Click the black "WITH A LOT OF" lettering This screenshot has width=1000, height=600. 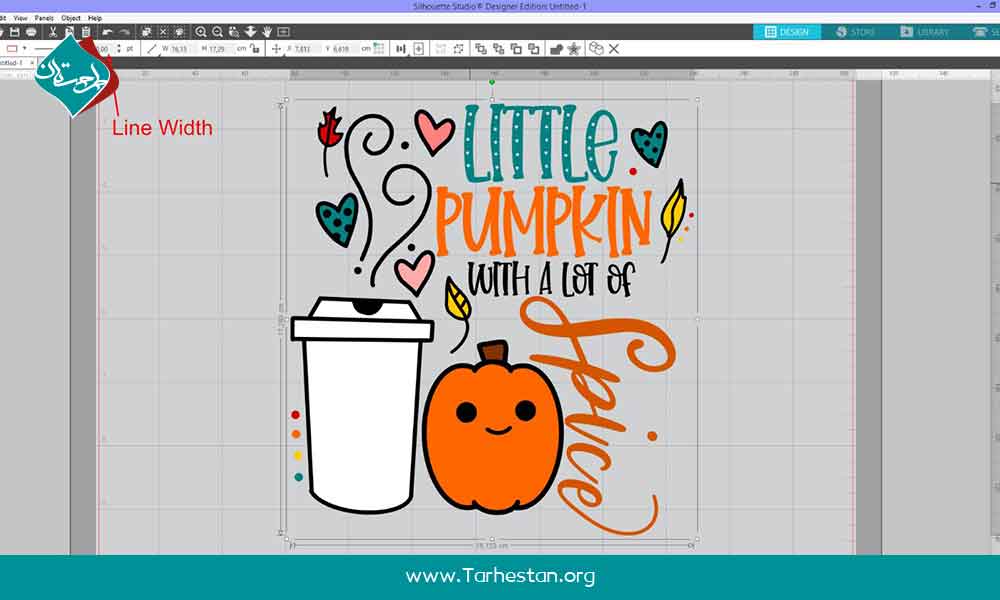click(x=552, y=279)
